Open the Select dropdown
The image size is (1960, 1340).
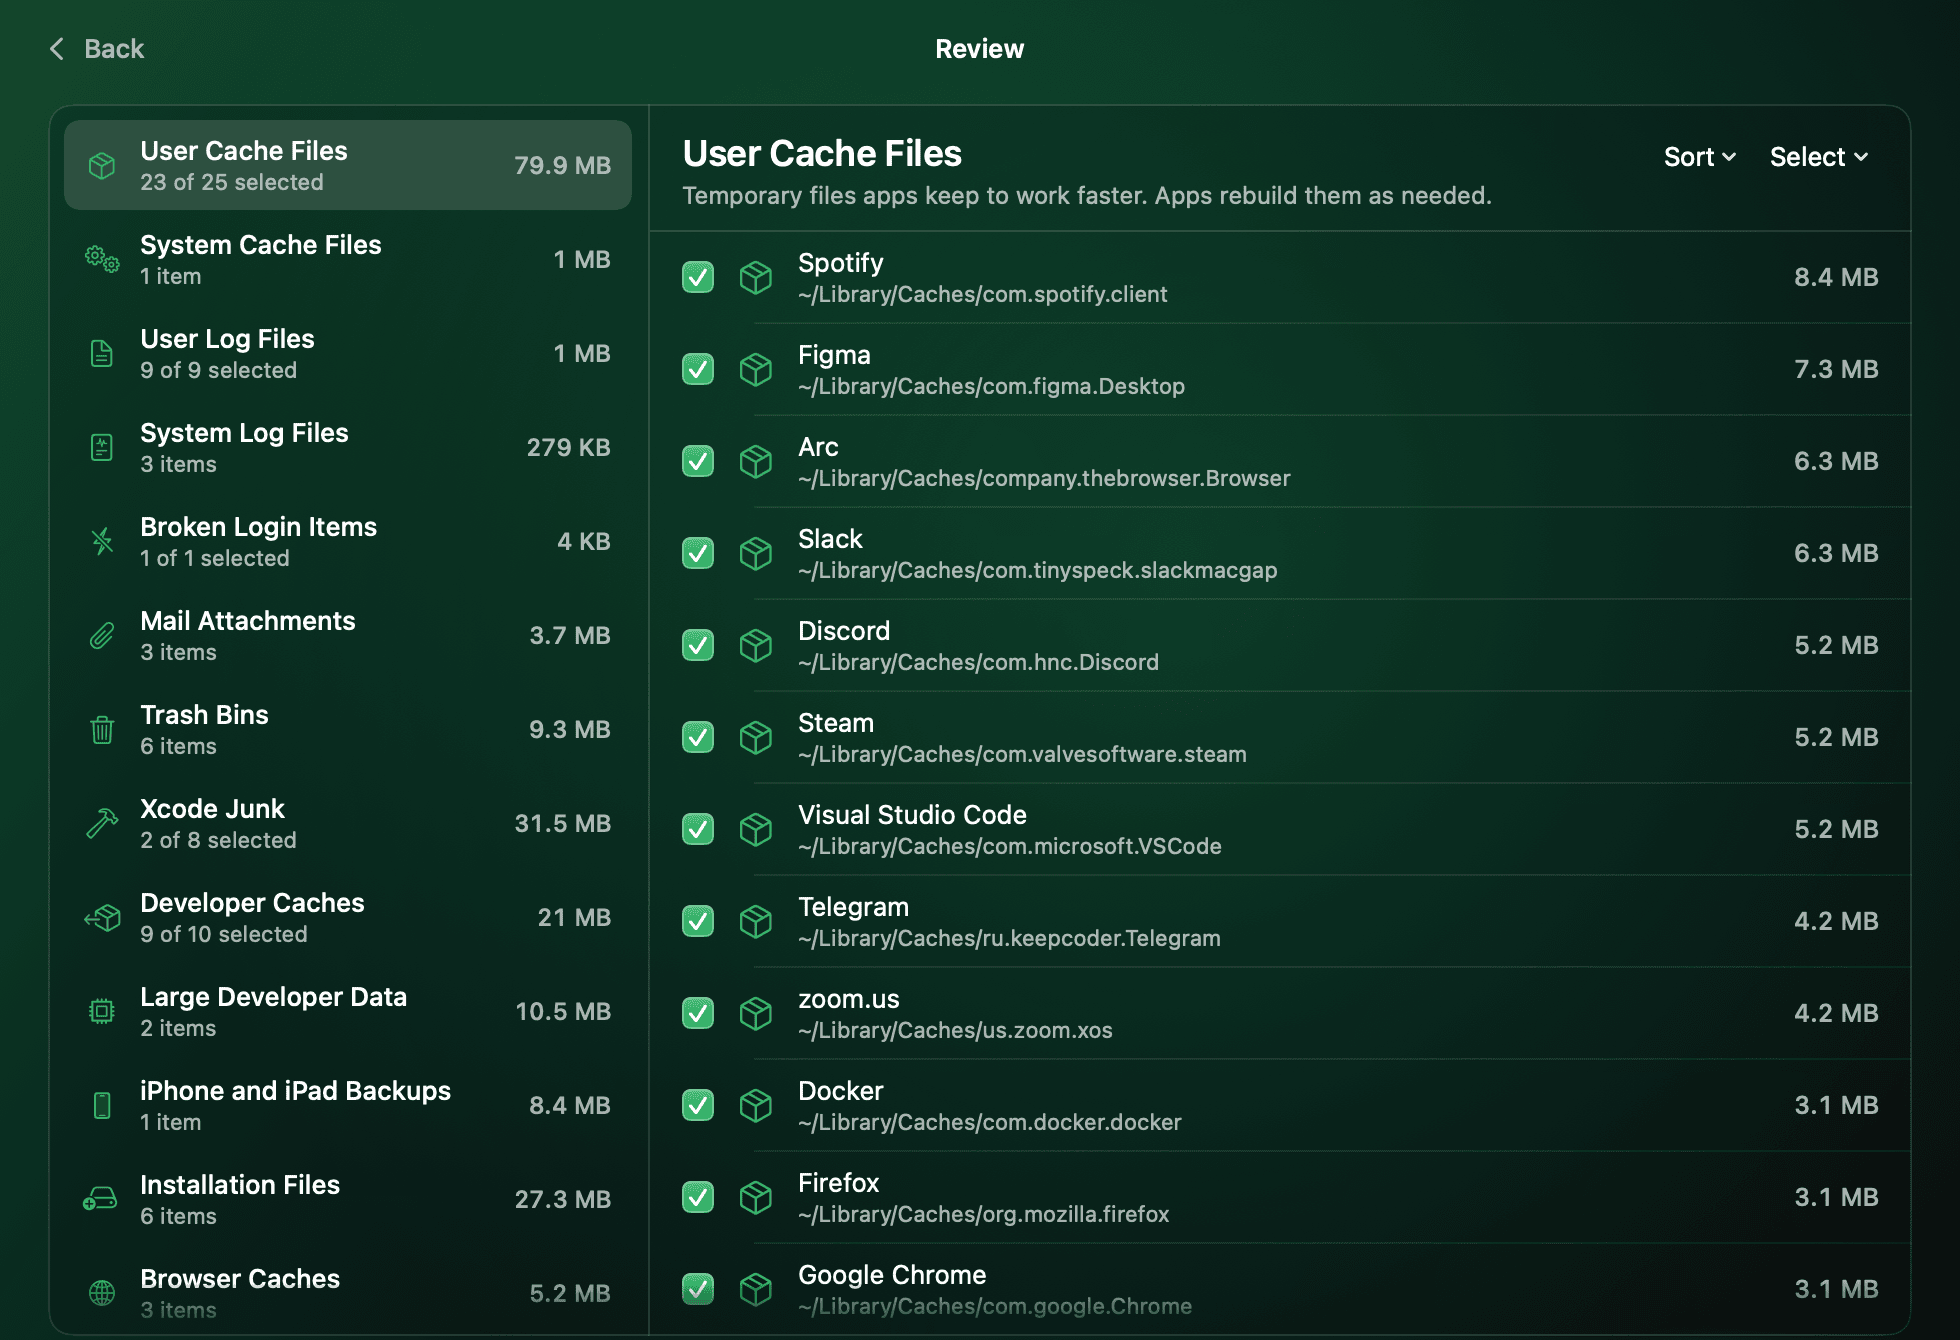(1819, 157)
